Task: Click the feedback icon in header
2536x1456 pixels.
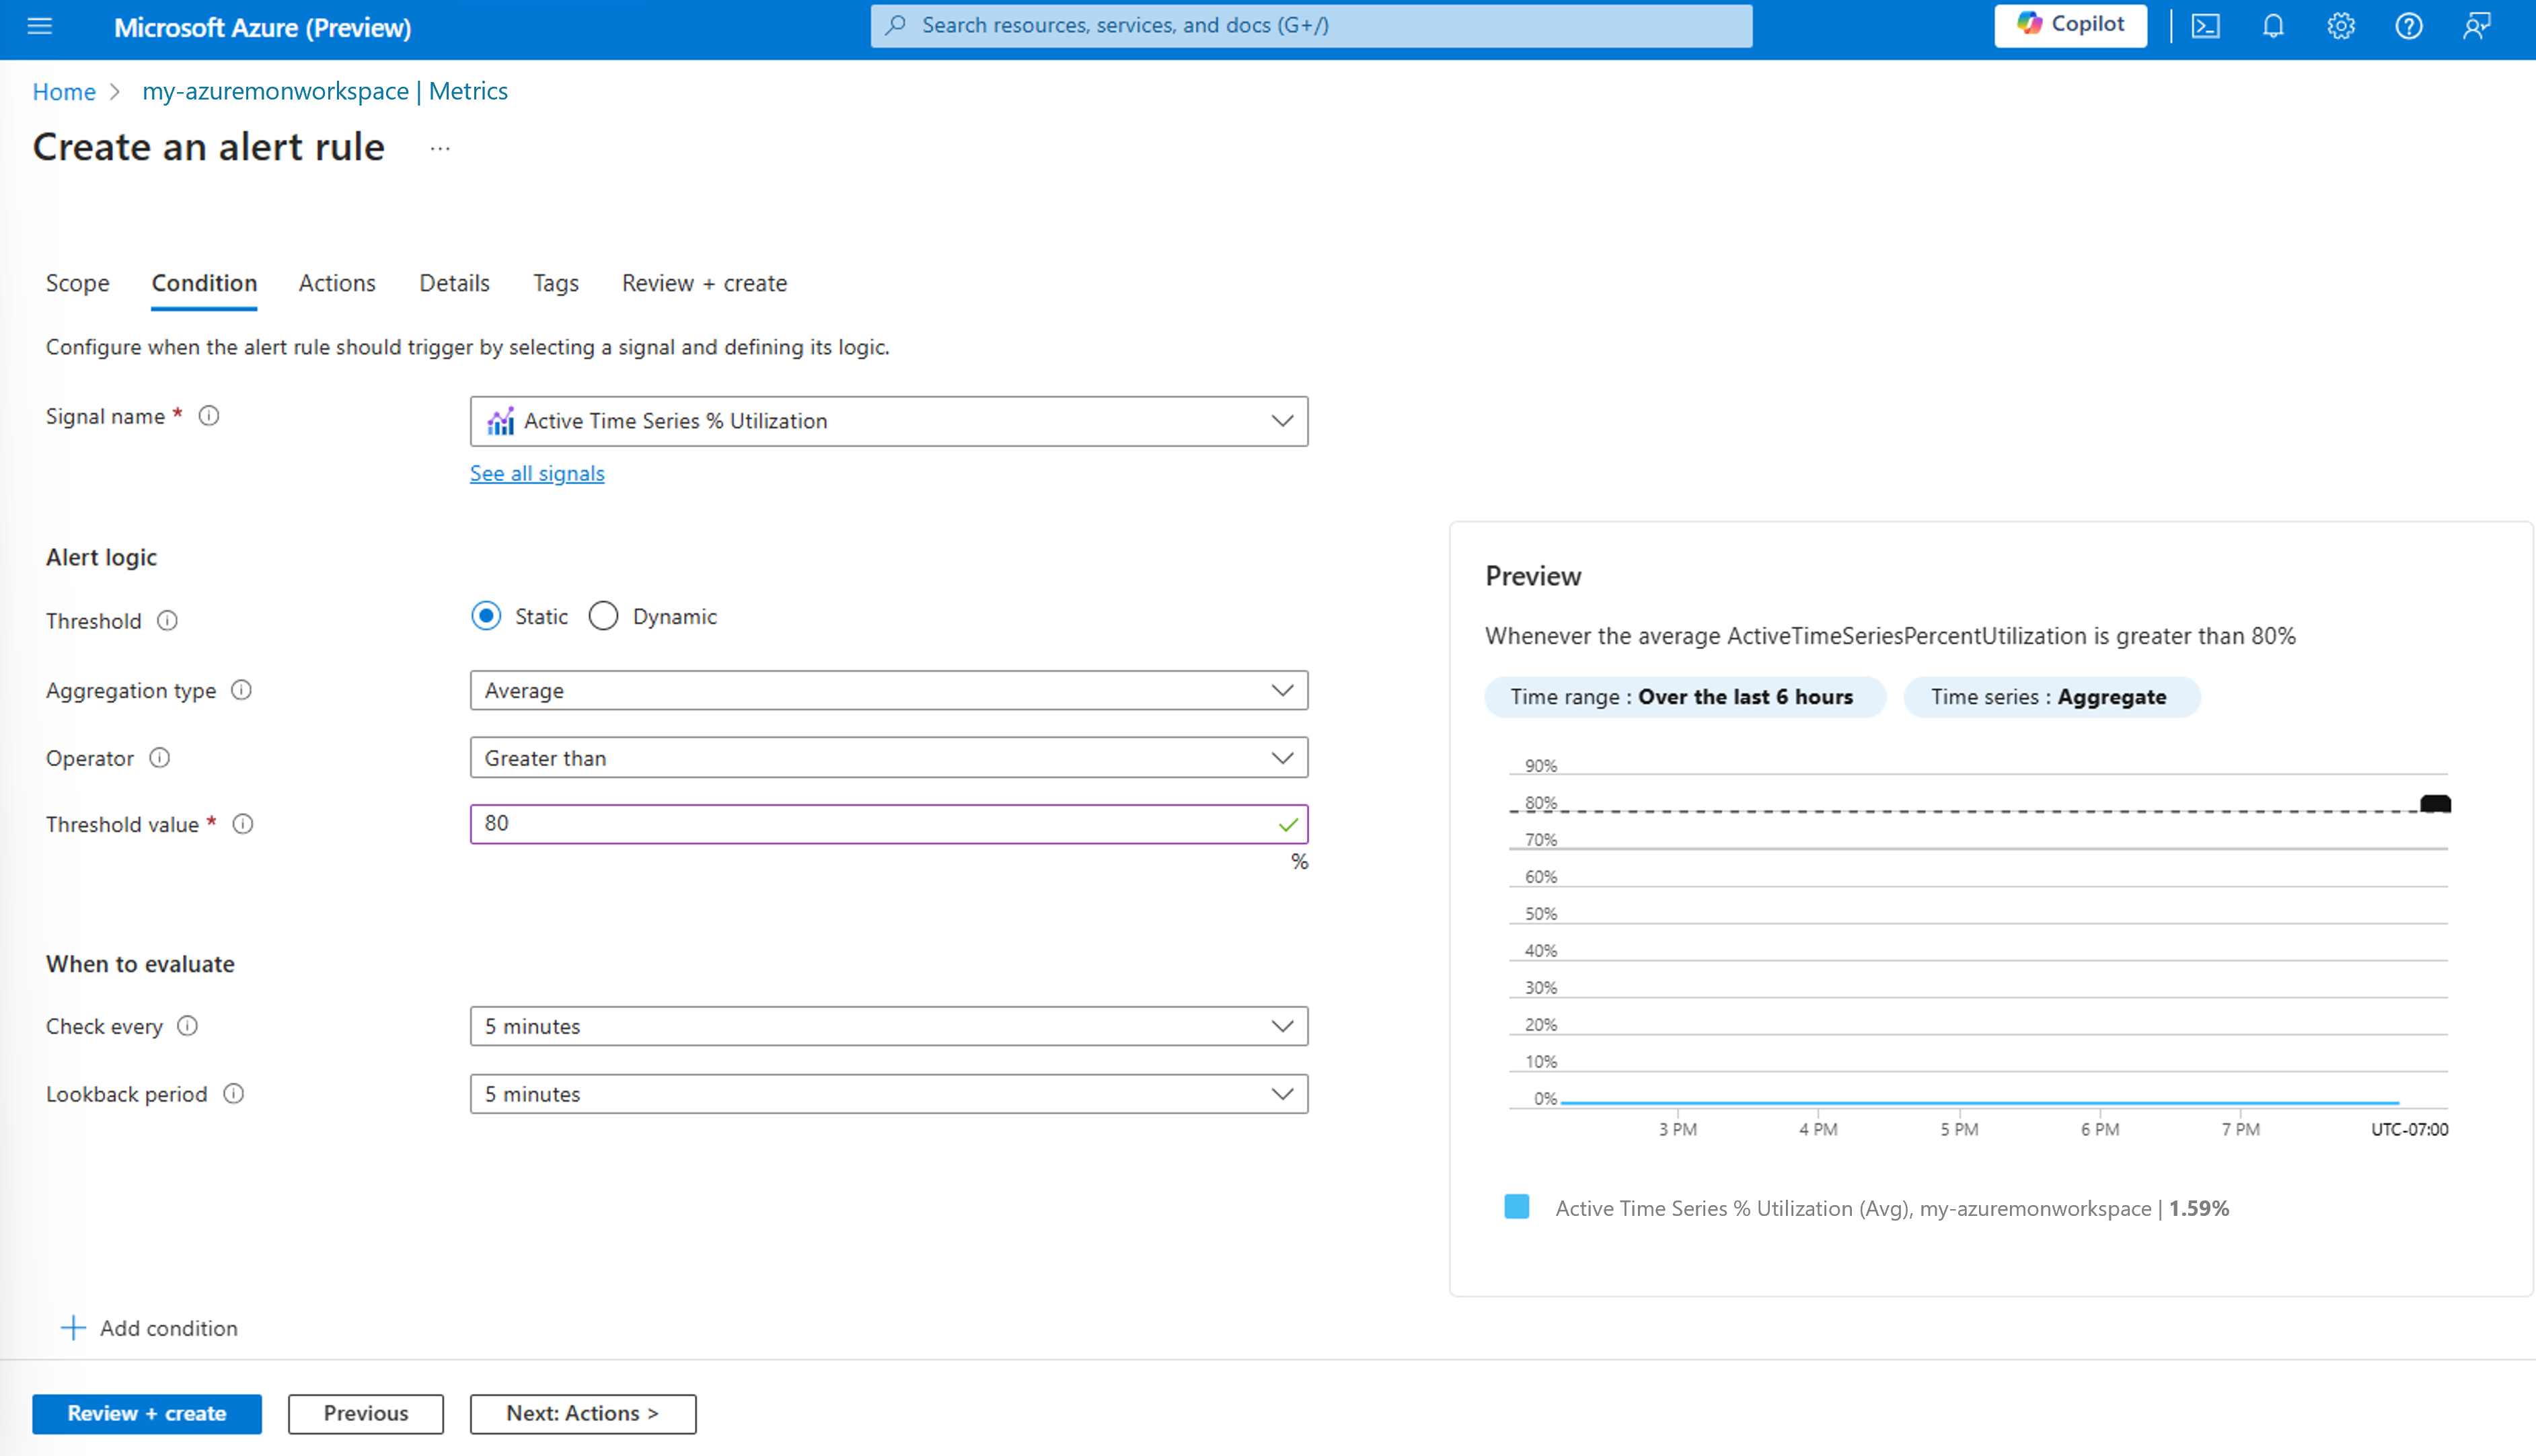Action: point(2476,26)
